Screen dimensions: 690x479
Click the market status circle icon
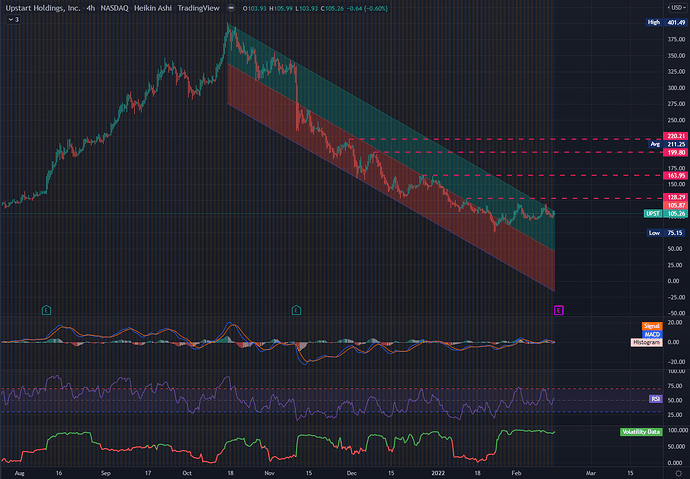point(231,8)
